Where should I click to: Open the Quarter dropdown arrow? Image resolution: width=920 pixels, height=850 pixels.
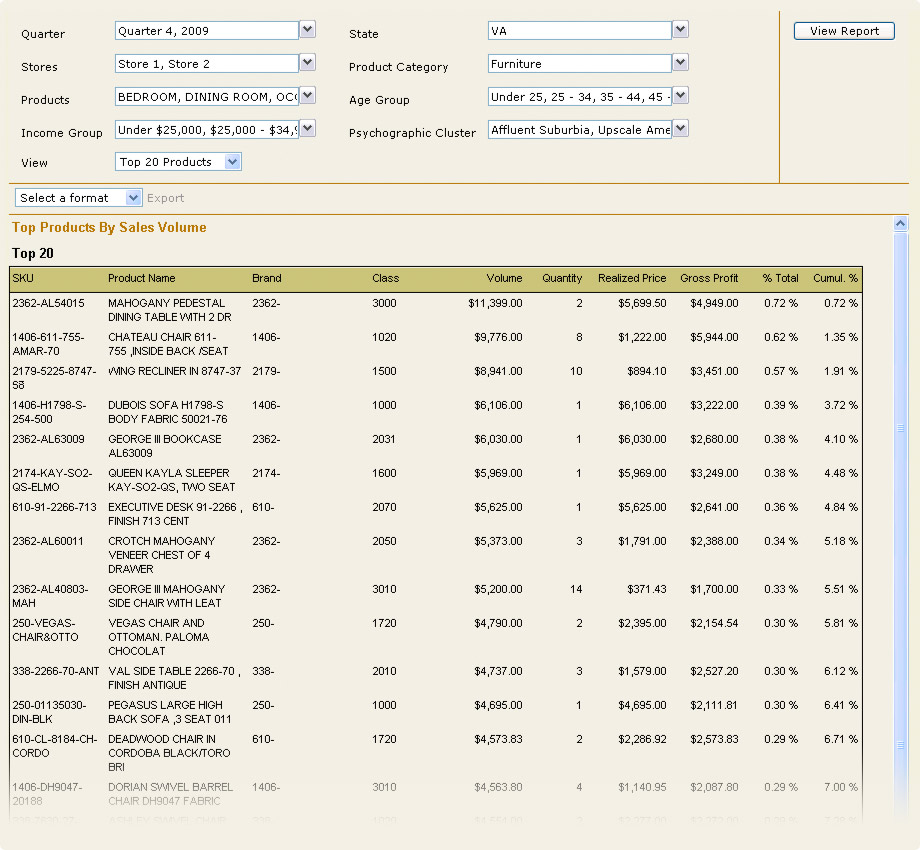click(307, 30)
